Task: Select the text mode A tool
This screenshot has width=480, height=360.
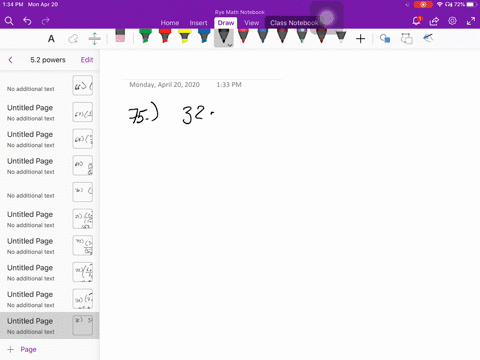Action: (x=51, y=39)
